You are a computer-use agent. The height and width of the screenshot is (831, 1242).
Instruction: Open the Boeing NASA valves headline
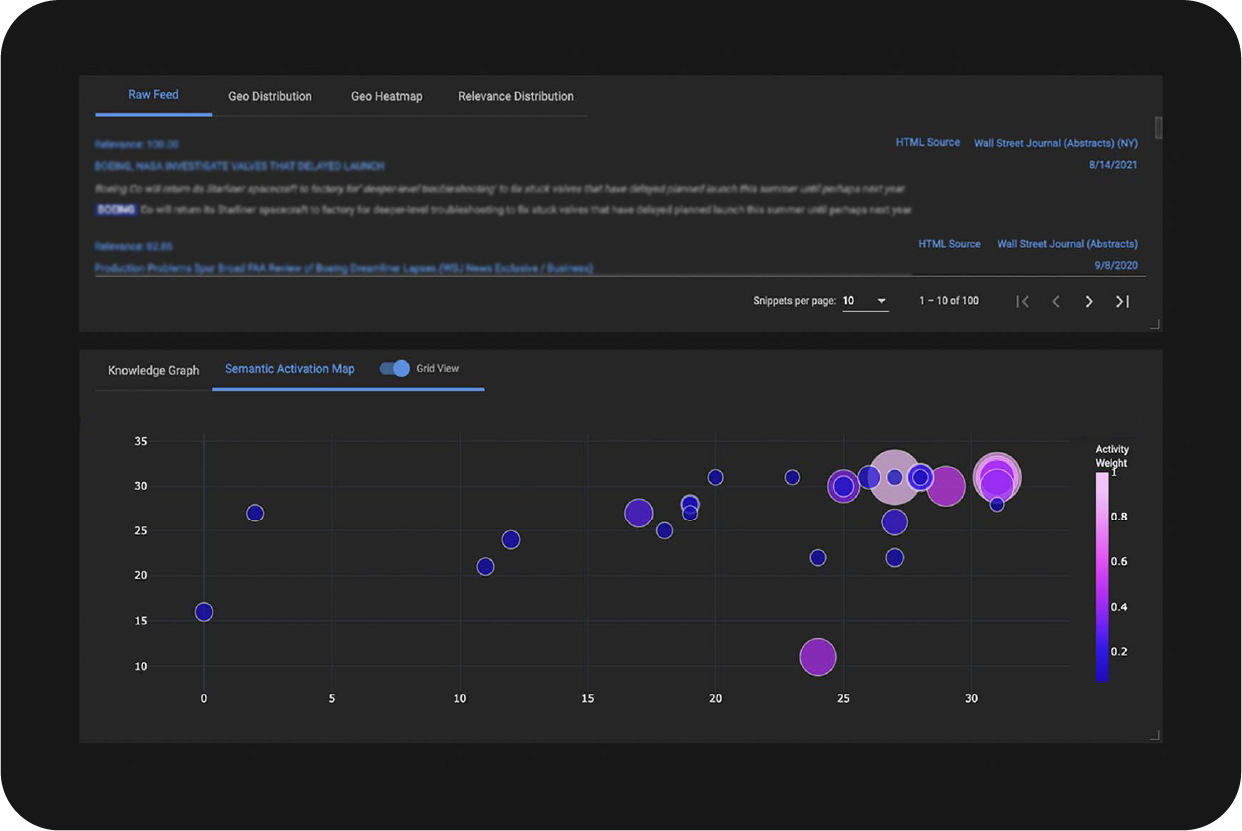point(239,166)
